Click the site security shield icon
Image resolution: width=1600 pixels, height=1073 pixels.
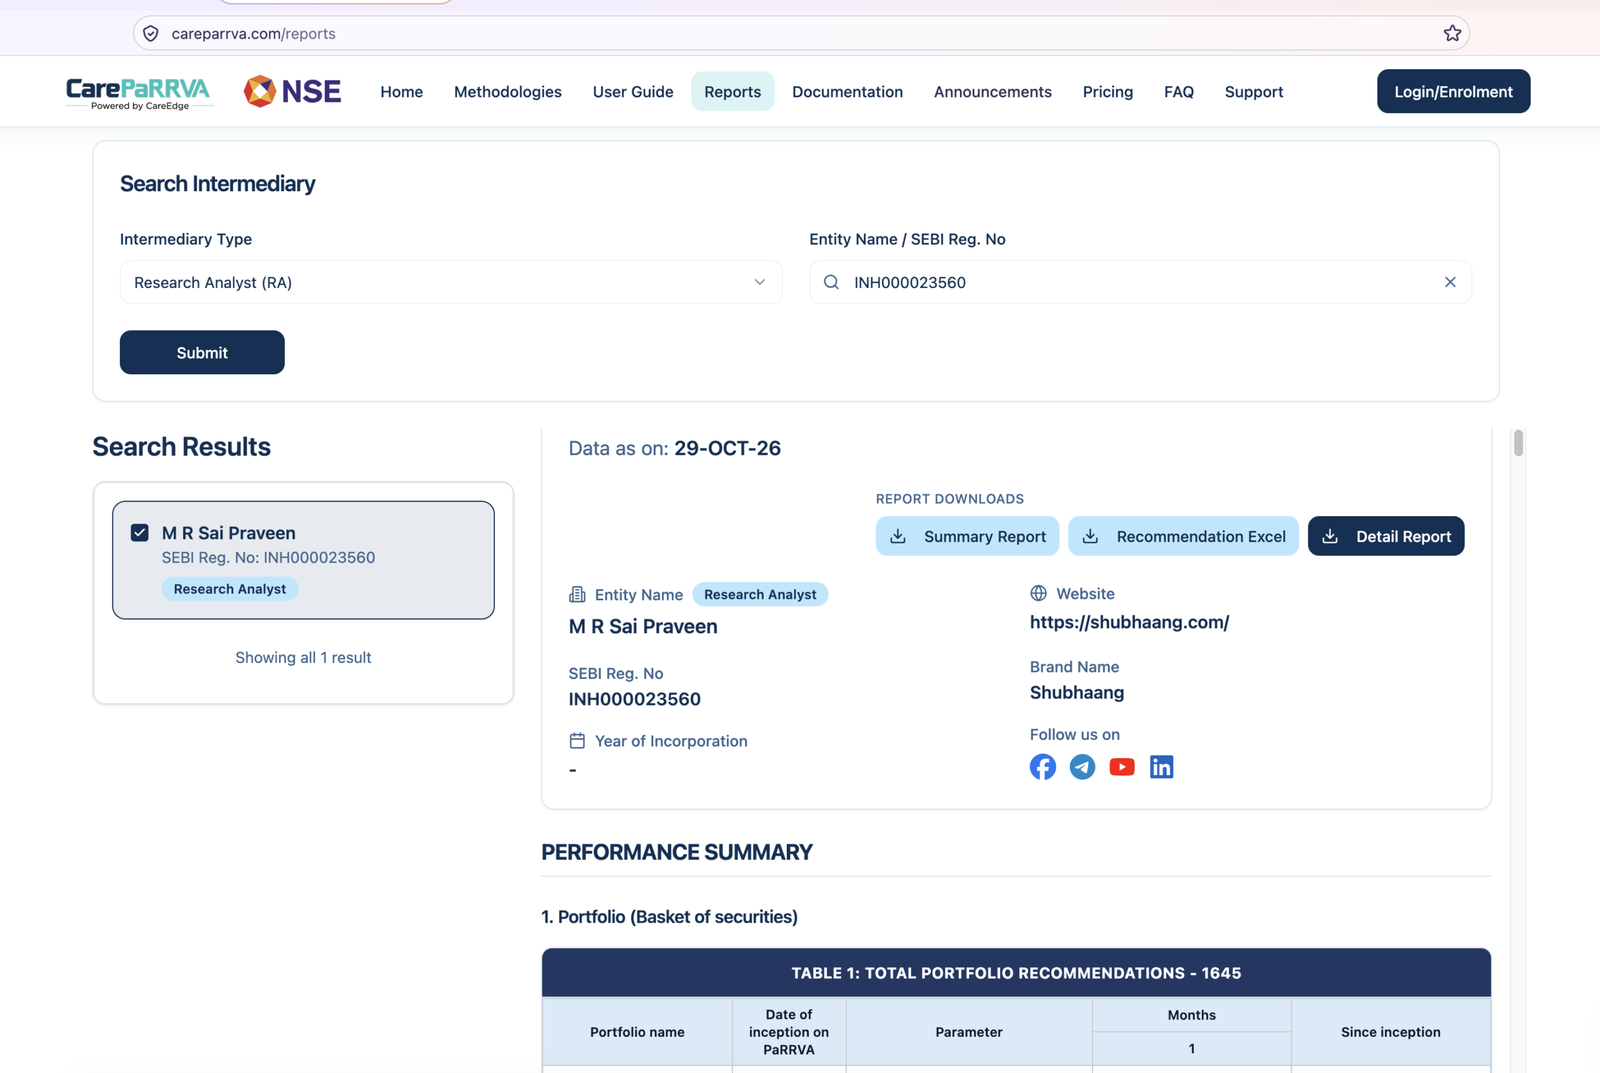(x=151, y=33)
